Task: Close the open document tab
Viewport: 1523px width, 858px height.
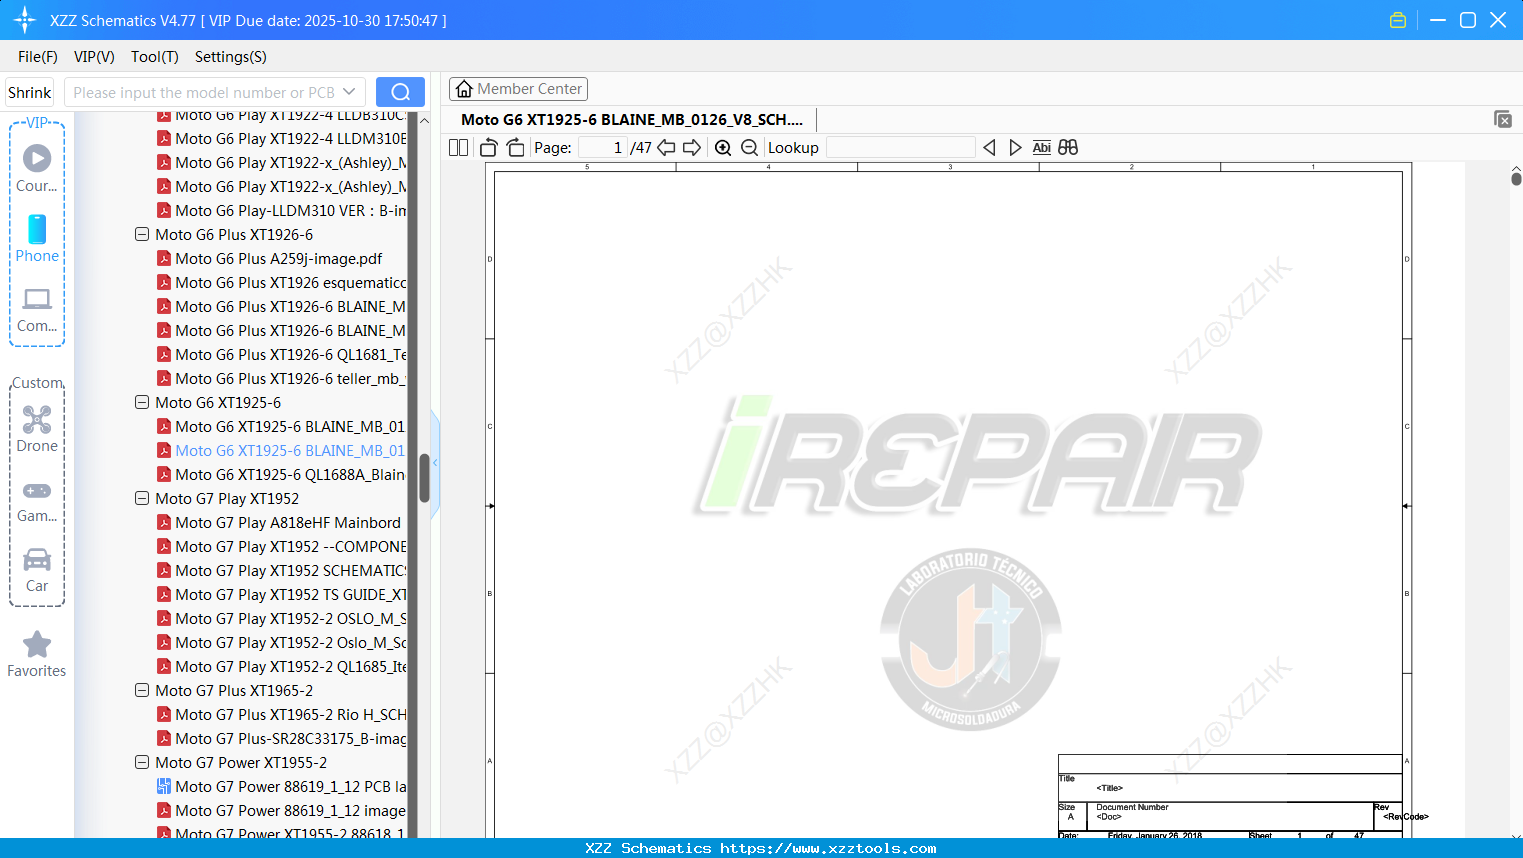Action: tap(1503, 119)
